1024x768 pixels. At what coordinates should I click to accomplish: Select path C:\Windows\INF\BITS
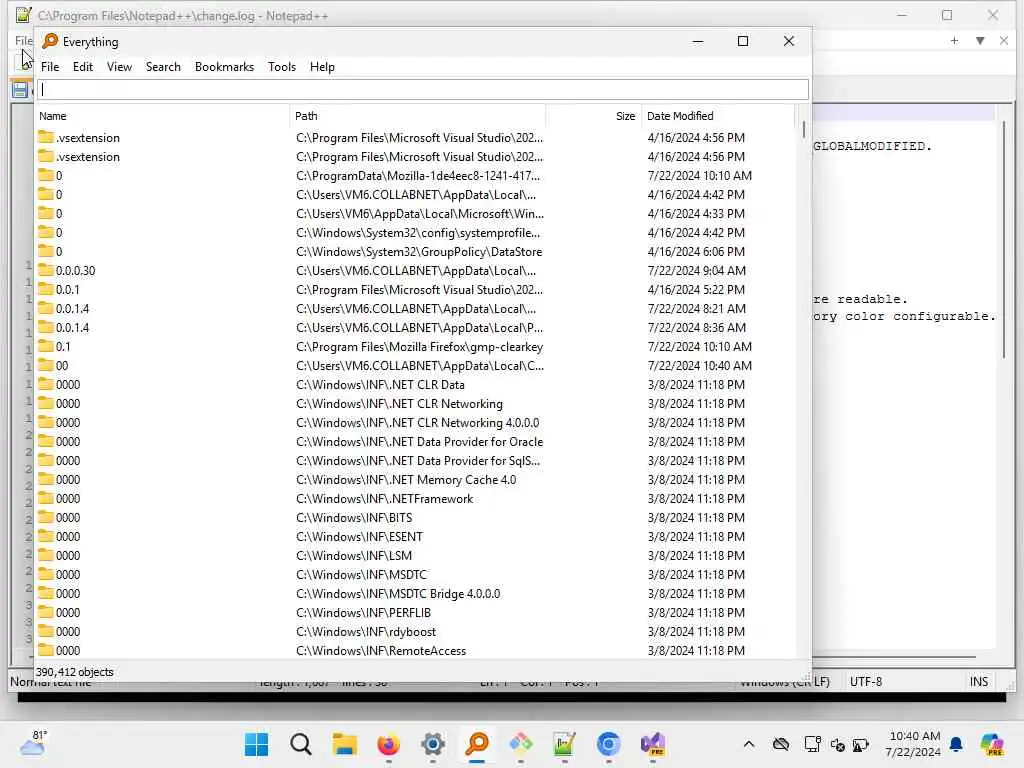tap(354, 517)
